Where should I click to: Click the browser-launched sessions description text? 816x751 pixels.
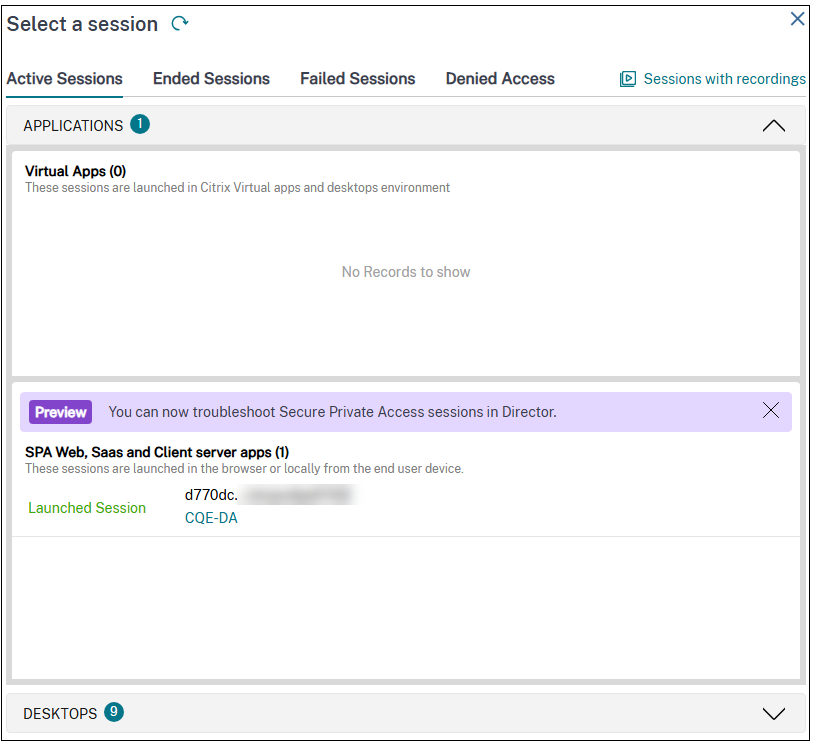click(x=244, y=469)
